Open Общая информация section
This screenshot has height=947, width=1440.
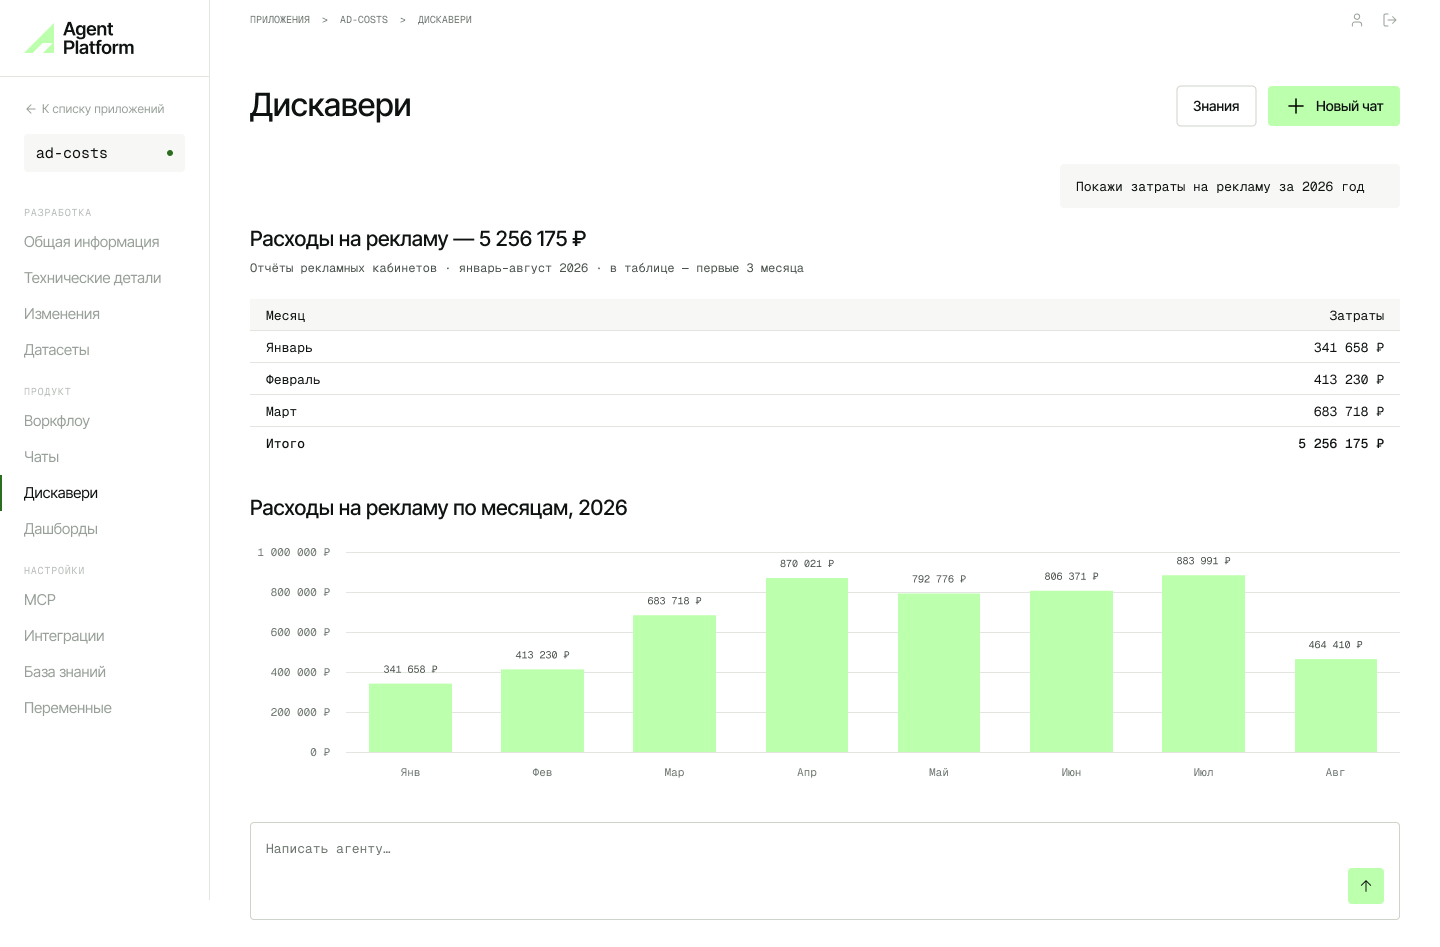(x=92, y=242)
